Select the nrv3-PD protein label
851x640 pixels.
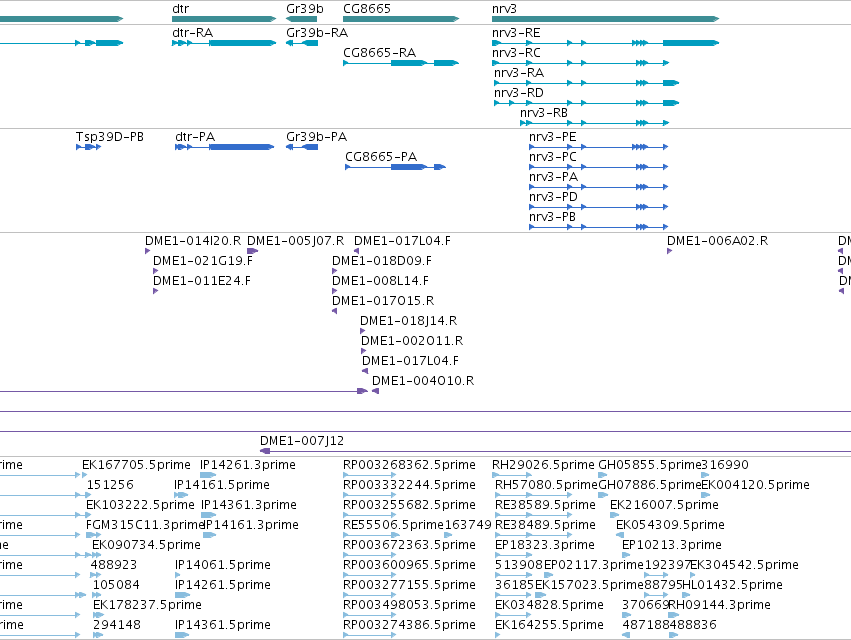click(553, 197)
